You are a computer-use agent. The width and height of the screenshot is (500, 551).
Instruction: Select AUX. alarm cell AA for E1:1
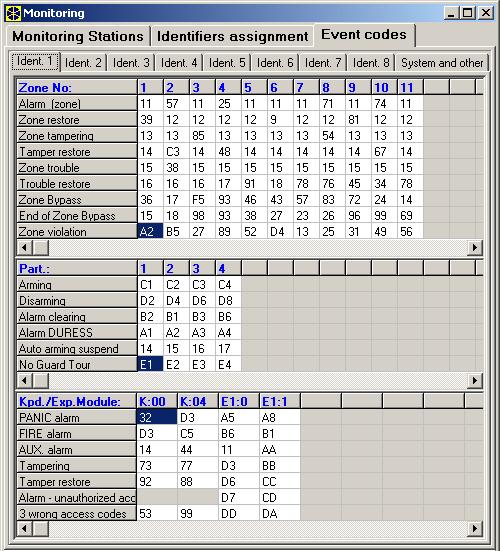click(x=280, y=449)
